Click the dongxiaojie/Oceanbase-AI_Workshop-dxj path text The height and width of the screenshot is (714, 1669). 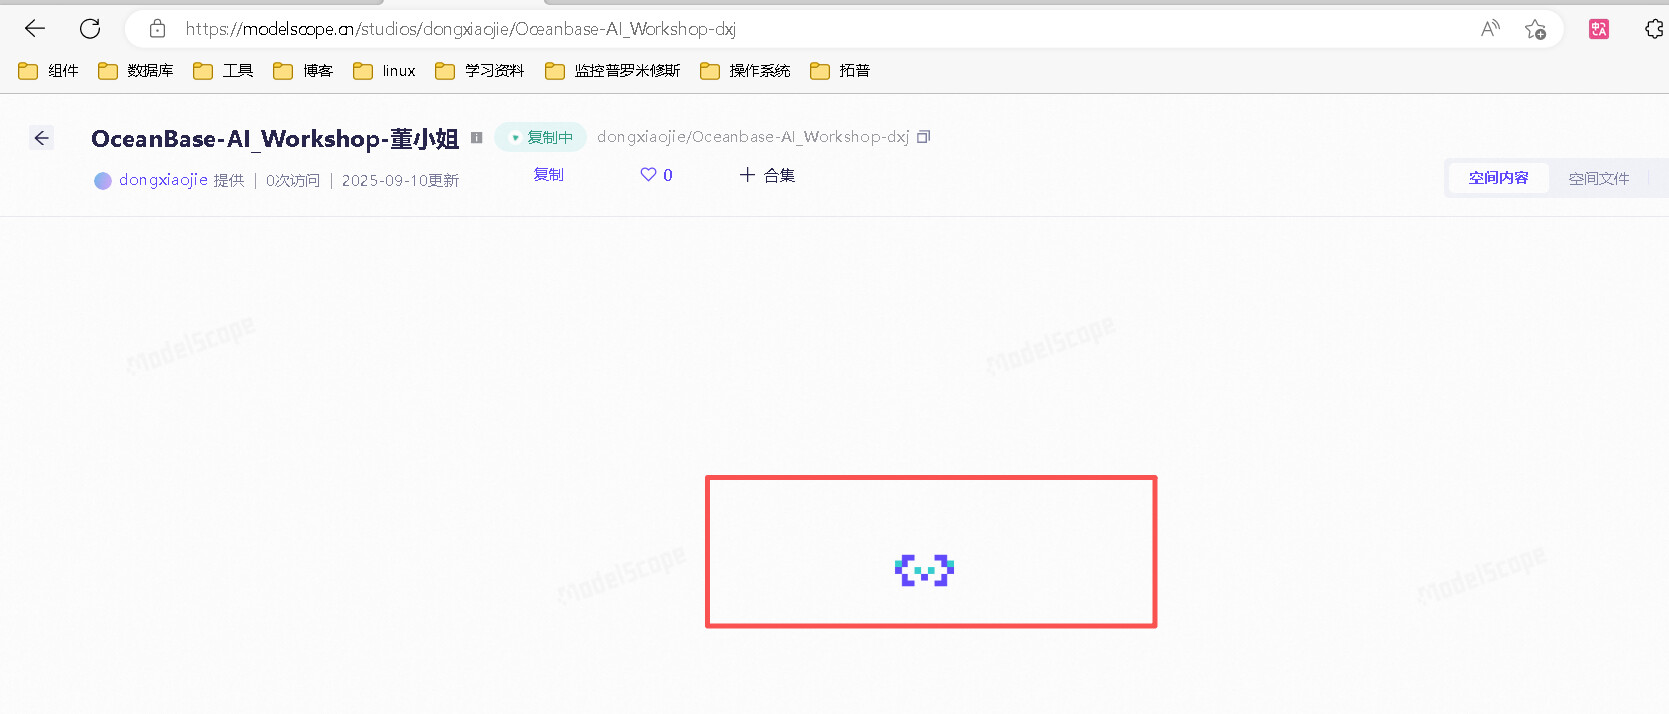(753, 137)
